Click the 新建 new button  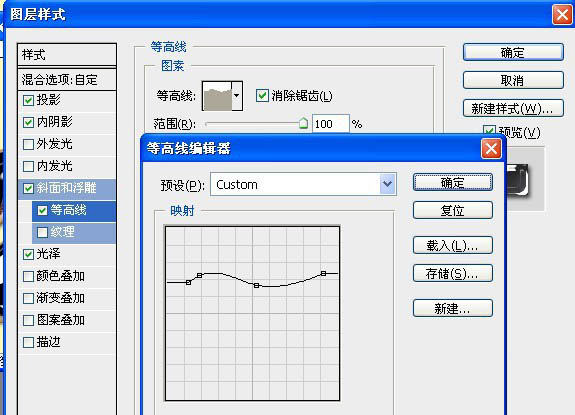(x=453, y=308)
